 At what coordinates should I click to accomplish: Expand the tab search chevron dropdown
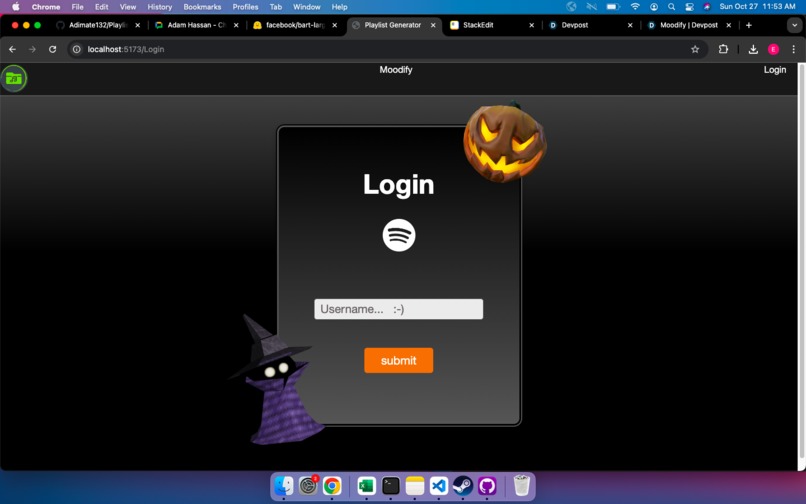(794, 25)
